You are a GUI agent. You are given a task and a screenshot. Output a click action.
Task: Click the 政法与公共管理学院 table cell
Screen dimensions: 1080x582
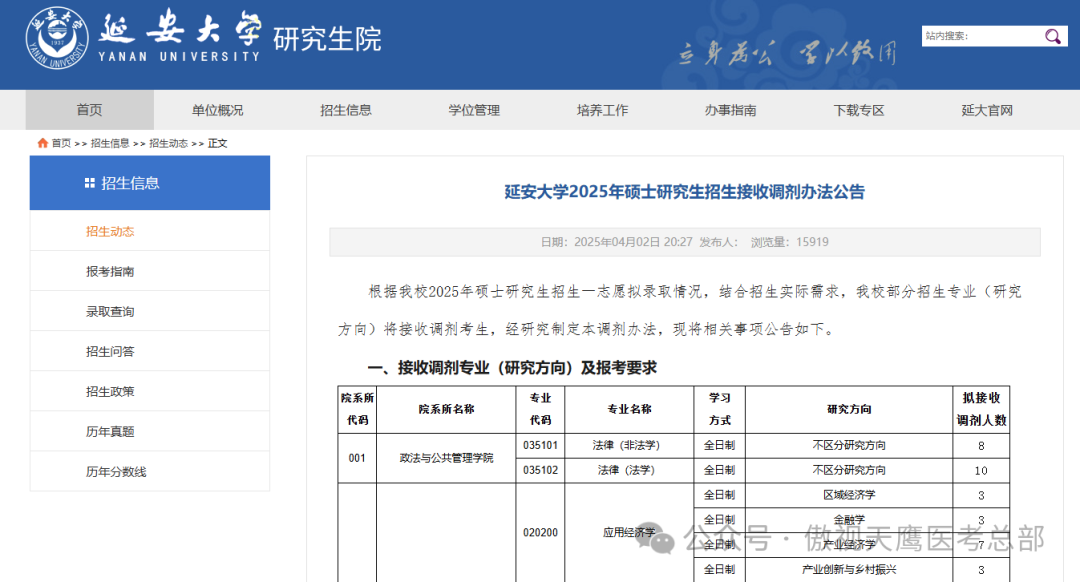coord(446,458)
